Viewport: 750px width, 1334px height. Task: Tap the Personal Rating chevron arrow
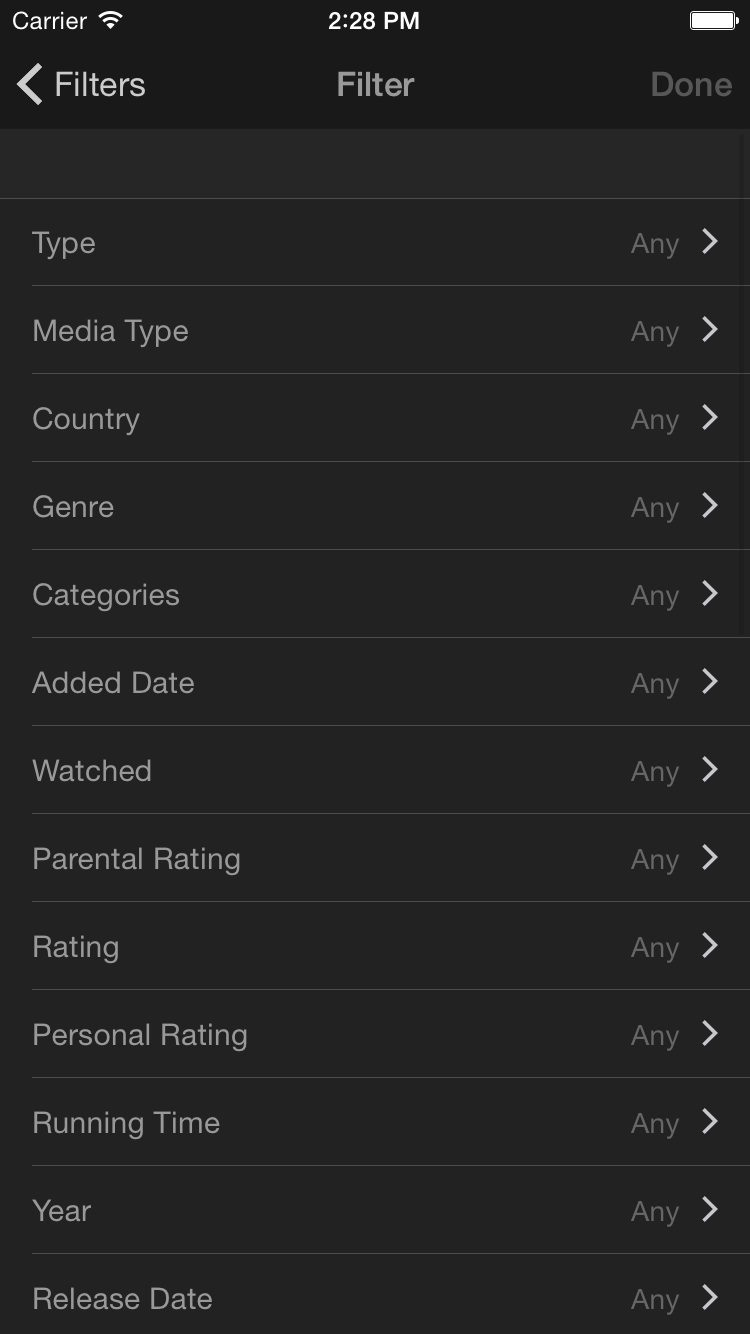pos(710,1034)
